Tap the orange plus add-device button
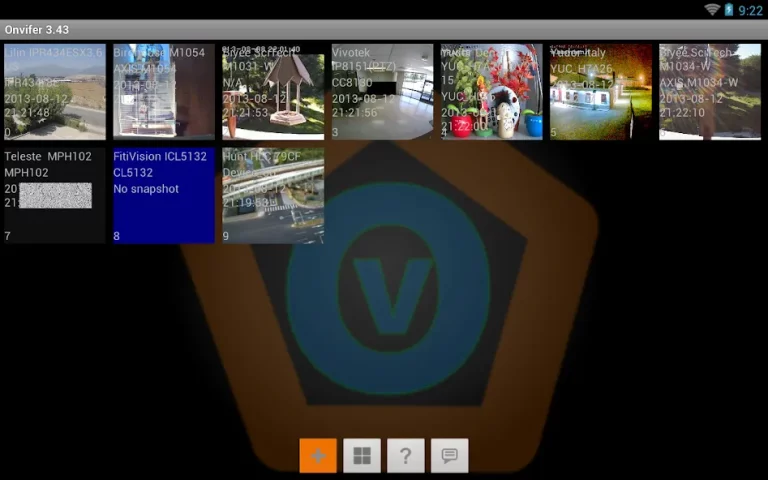The width and height of the screenshot is (768, 480). tap(318, 456)
